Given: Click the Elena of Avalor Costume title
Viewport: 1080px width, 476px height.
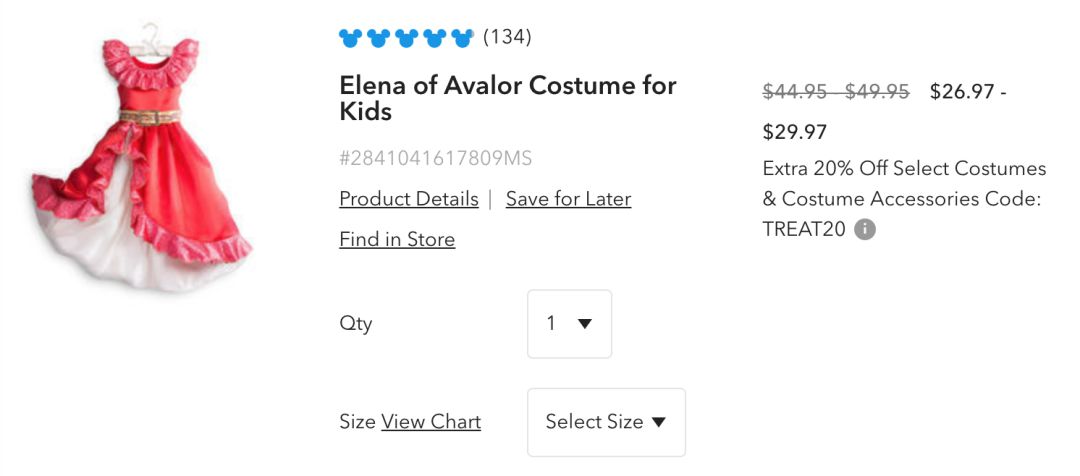Looking at the screenshot, I should coord(507,98).
